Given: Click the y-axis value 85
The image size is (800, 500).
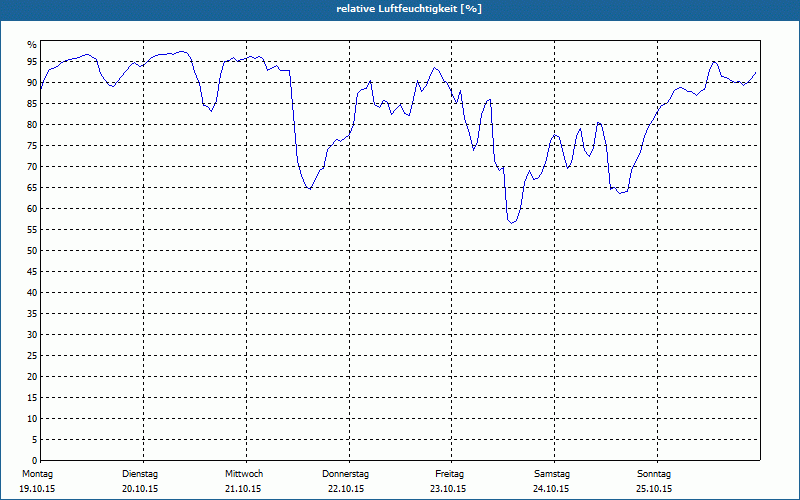Looking at the screenshot, I should point(32,104).
